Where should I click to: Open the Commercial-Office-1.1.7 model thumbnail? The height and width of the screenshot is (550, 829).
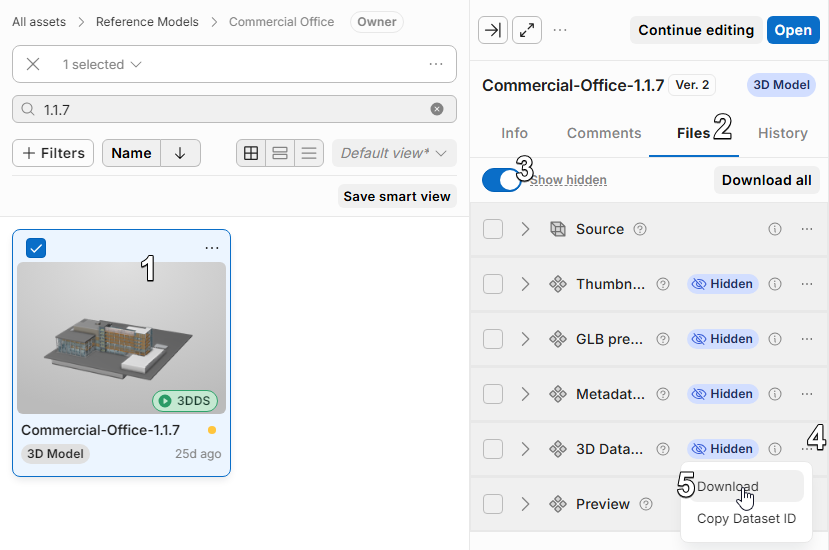pyautogui.click(x=121, y=338)
